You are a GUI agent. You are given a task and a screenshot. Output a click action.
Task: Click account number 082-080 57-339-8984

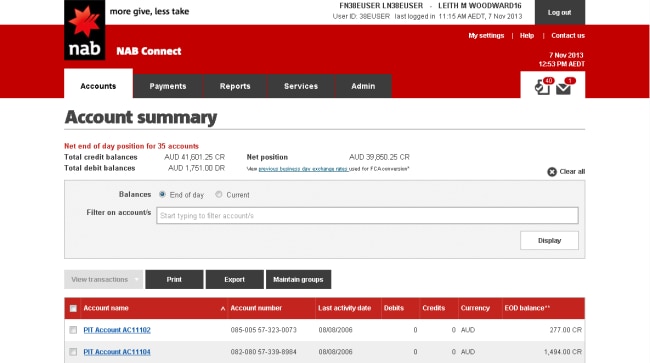(264, 352)
